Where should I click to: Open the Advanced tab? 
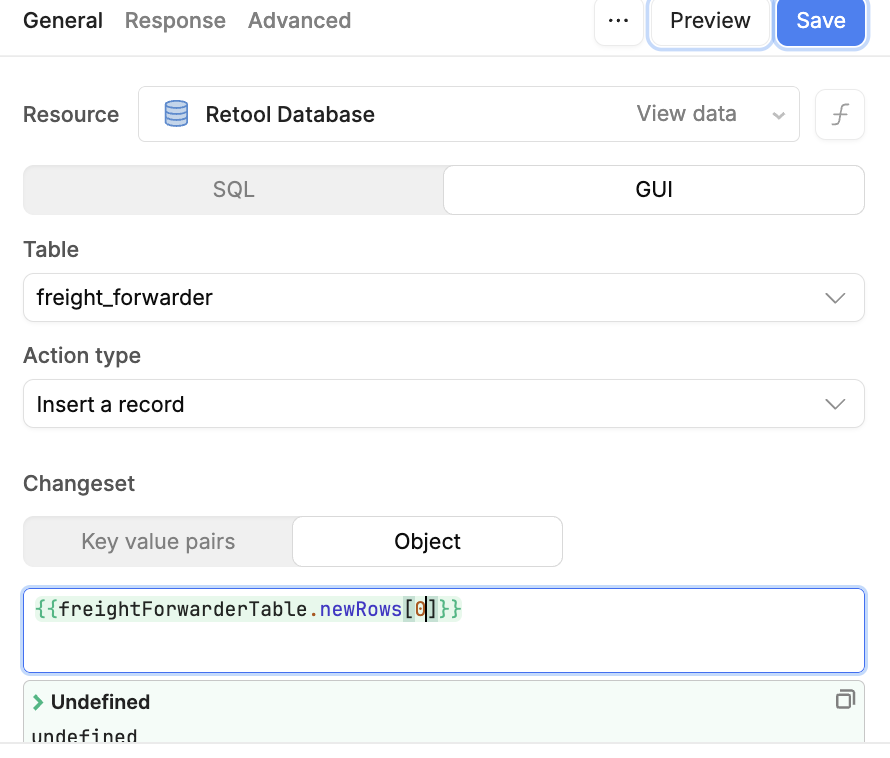click(300, 21)
